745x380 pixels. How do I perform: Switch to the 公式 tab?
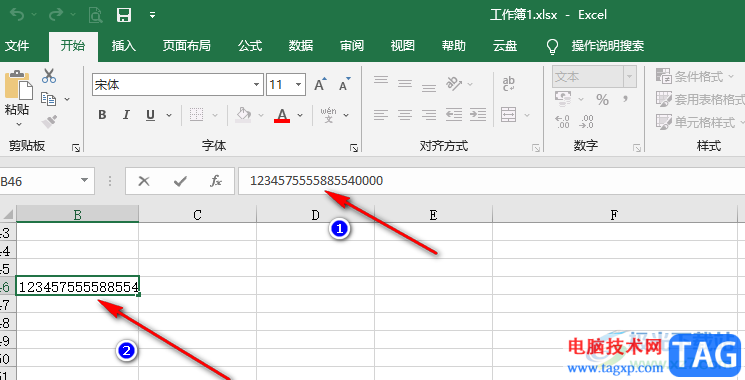click(x=250, y=46)
